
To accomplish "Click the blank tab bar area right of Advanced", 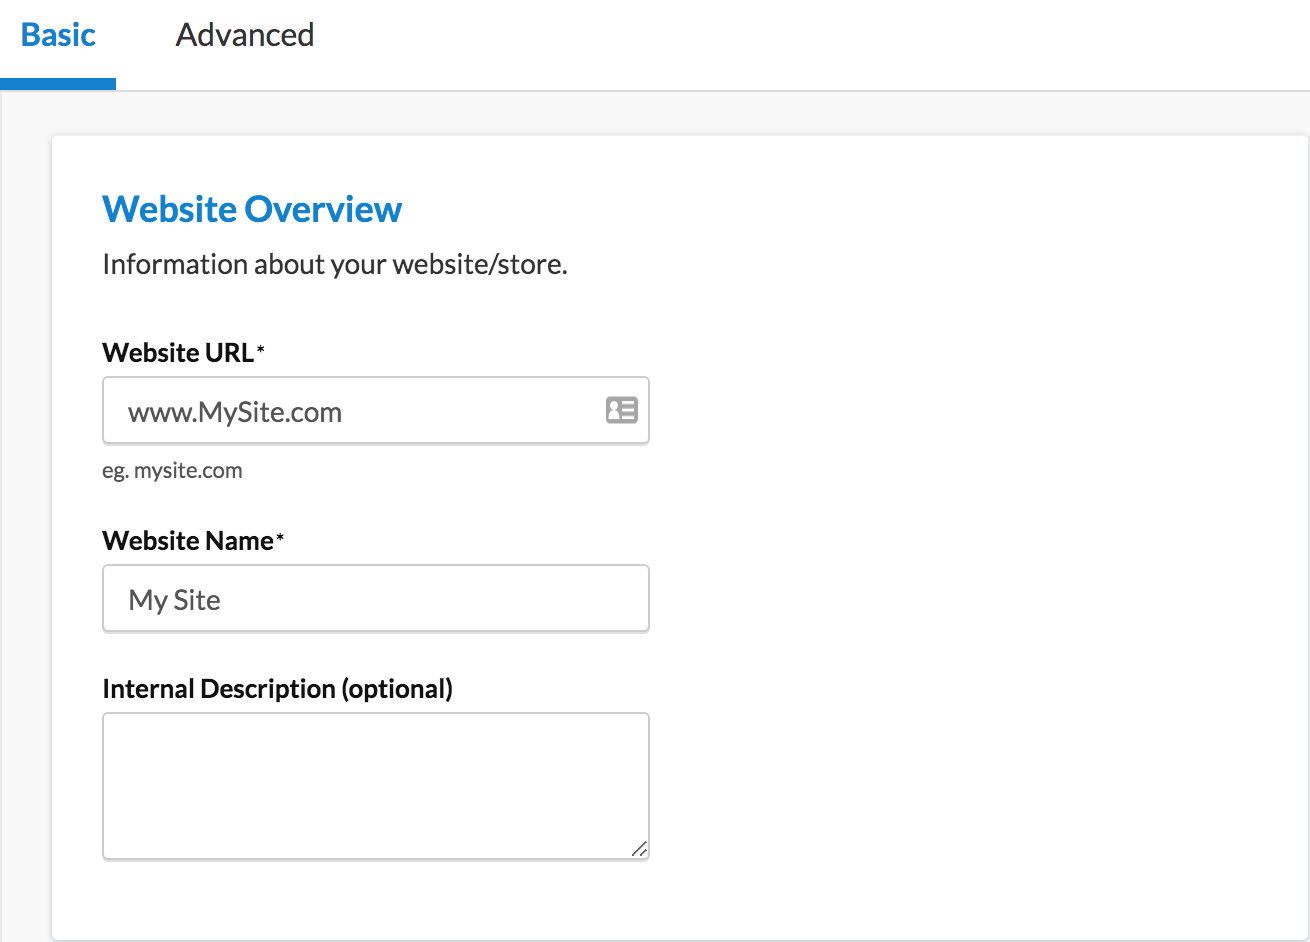I will coord(800,40).
